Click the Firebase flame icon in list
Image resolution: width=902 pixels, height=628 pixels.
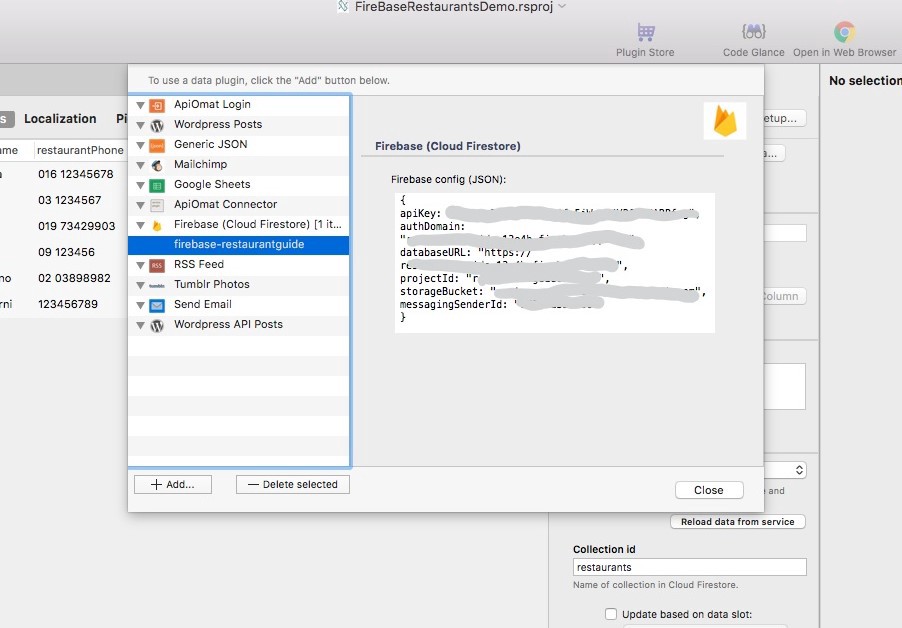coord(157,225)
